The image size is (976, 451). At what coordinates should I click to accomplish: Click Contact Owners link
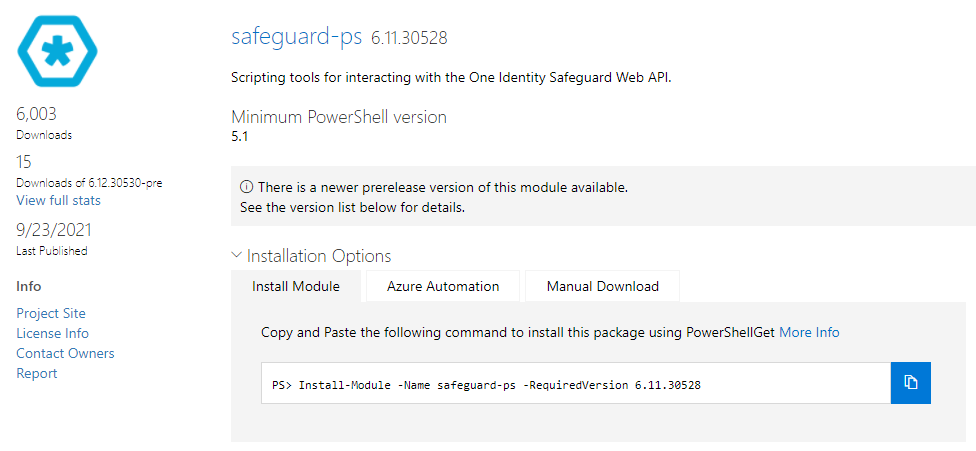(65, 353)
